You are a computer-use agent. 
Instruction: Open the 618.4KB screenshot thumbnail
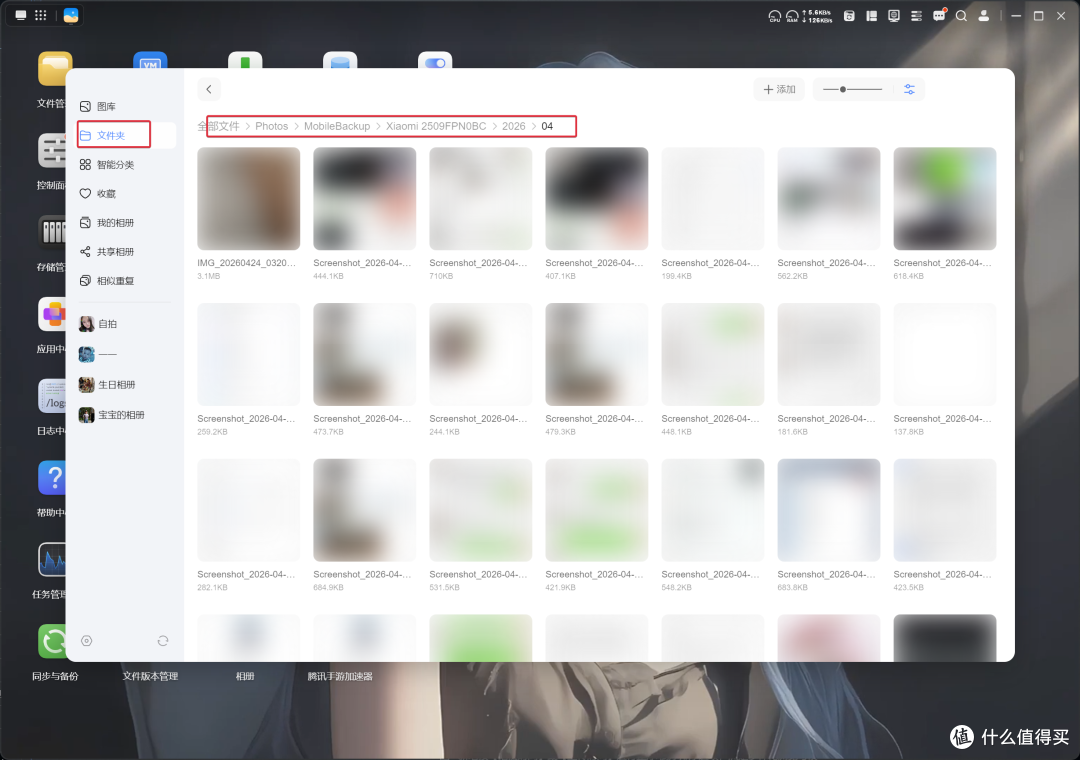945,198
